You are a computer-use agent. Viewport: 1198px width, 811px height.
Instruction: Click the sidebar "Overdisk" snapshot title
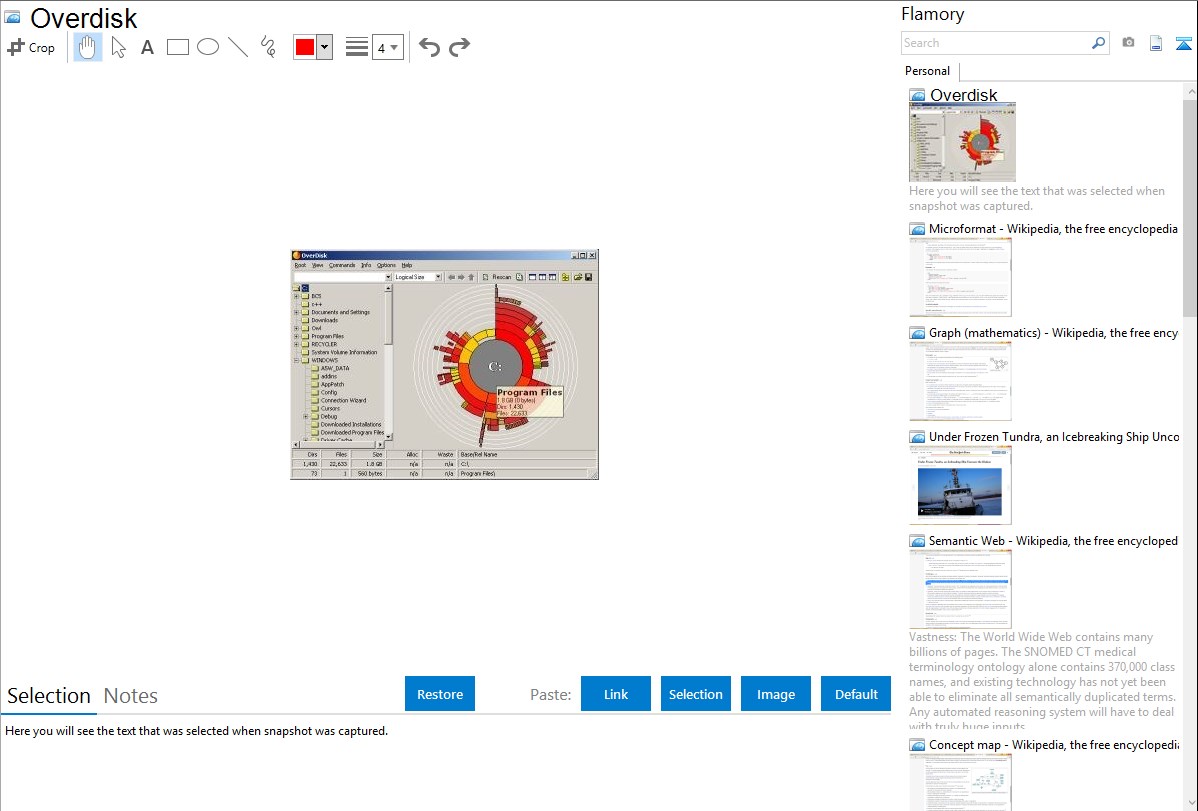click(x=963, y=96)
